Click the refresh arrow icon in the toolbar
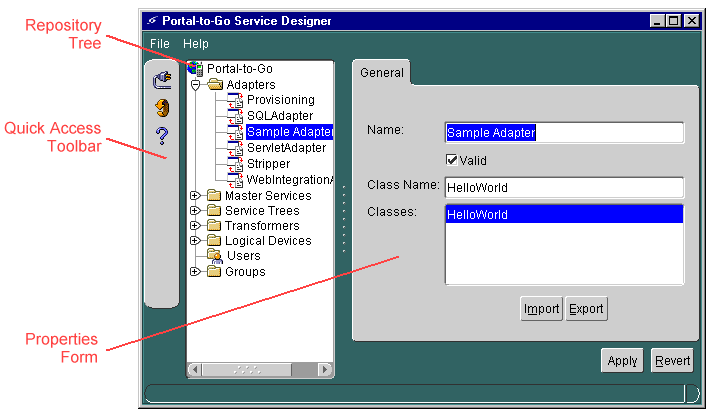Screen dimensions: 708x410 coord(162,107)
